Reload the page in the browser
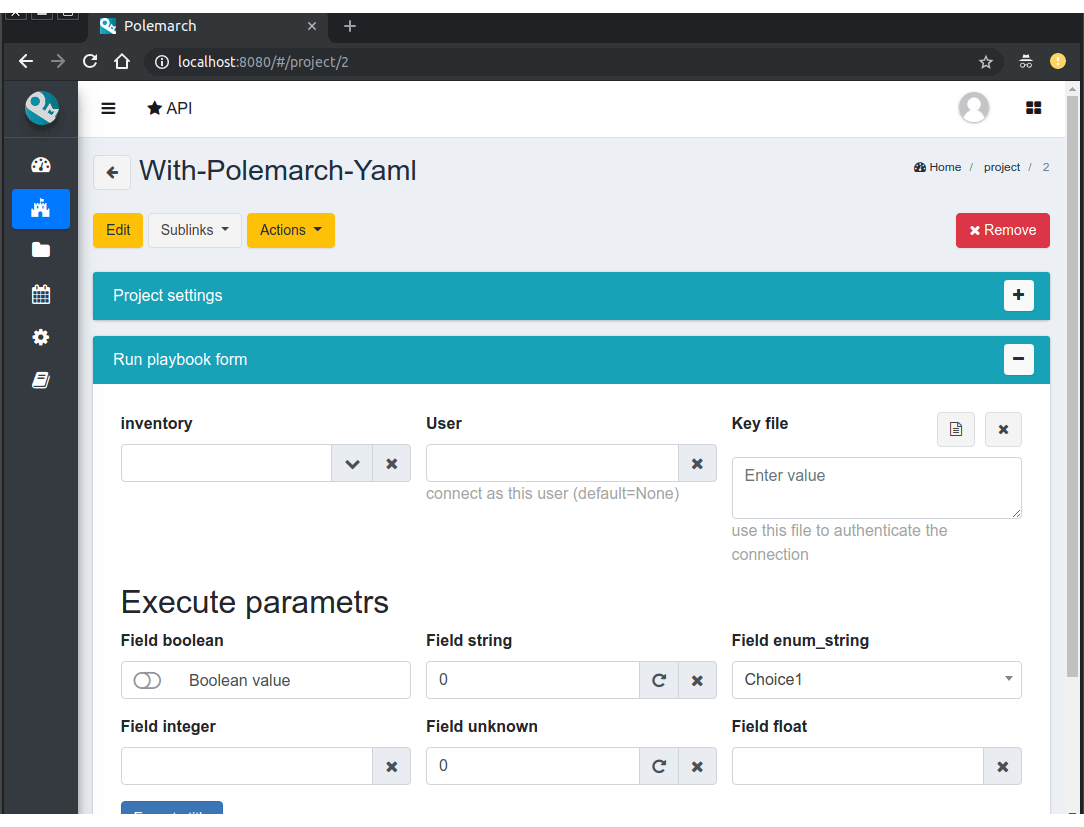1084x827 pixels. coord(90,62)
